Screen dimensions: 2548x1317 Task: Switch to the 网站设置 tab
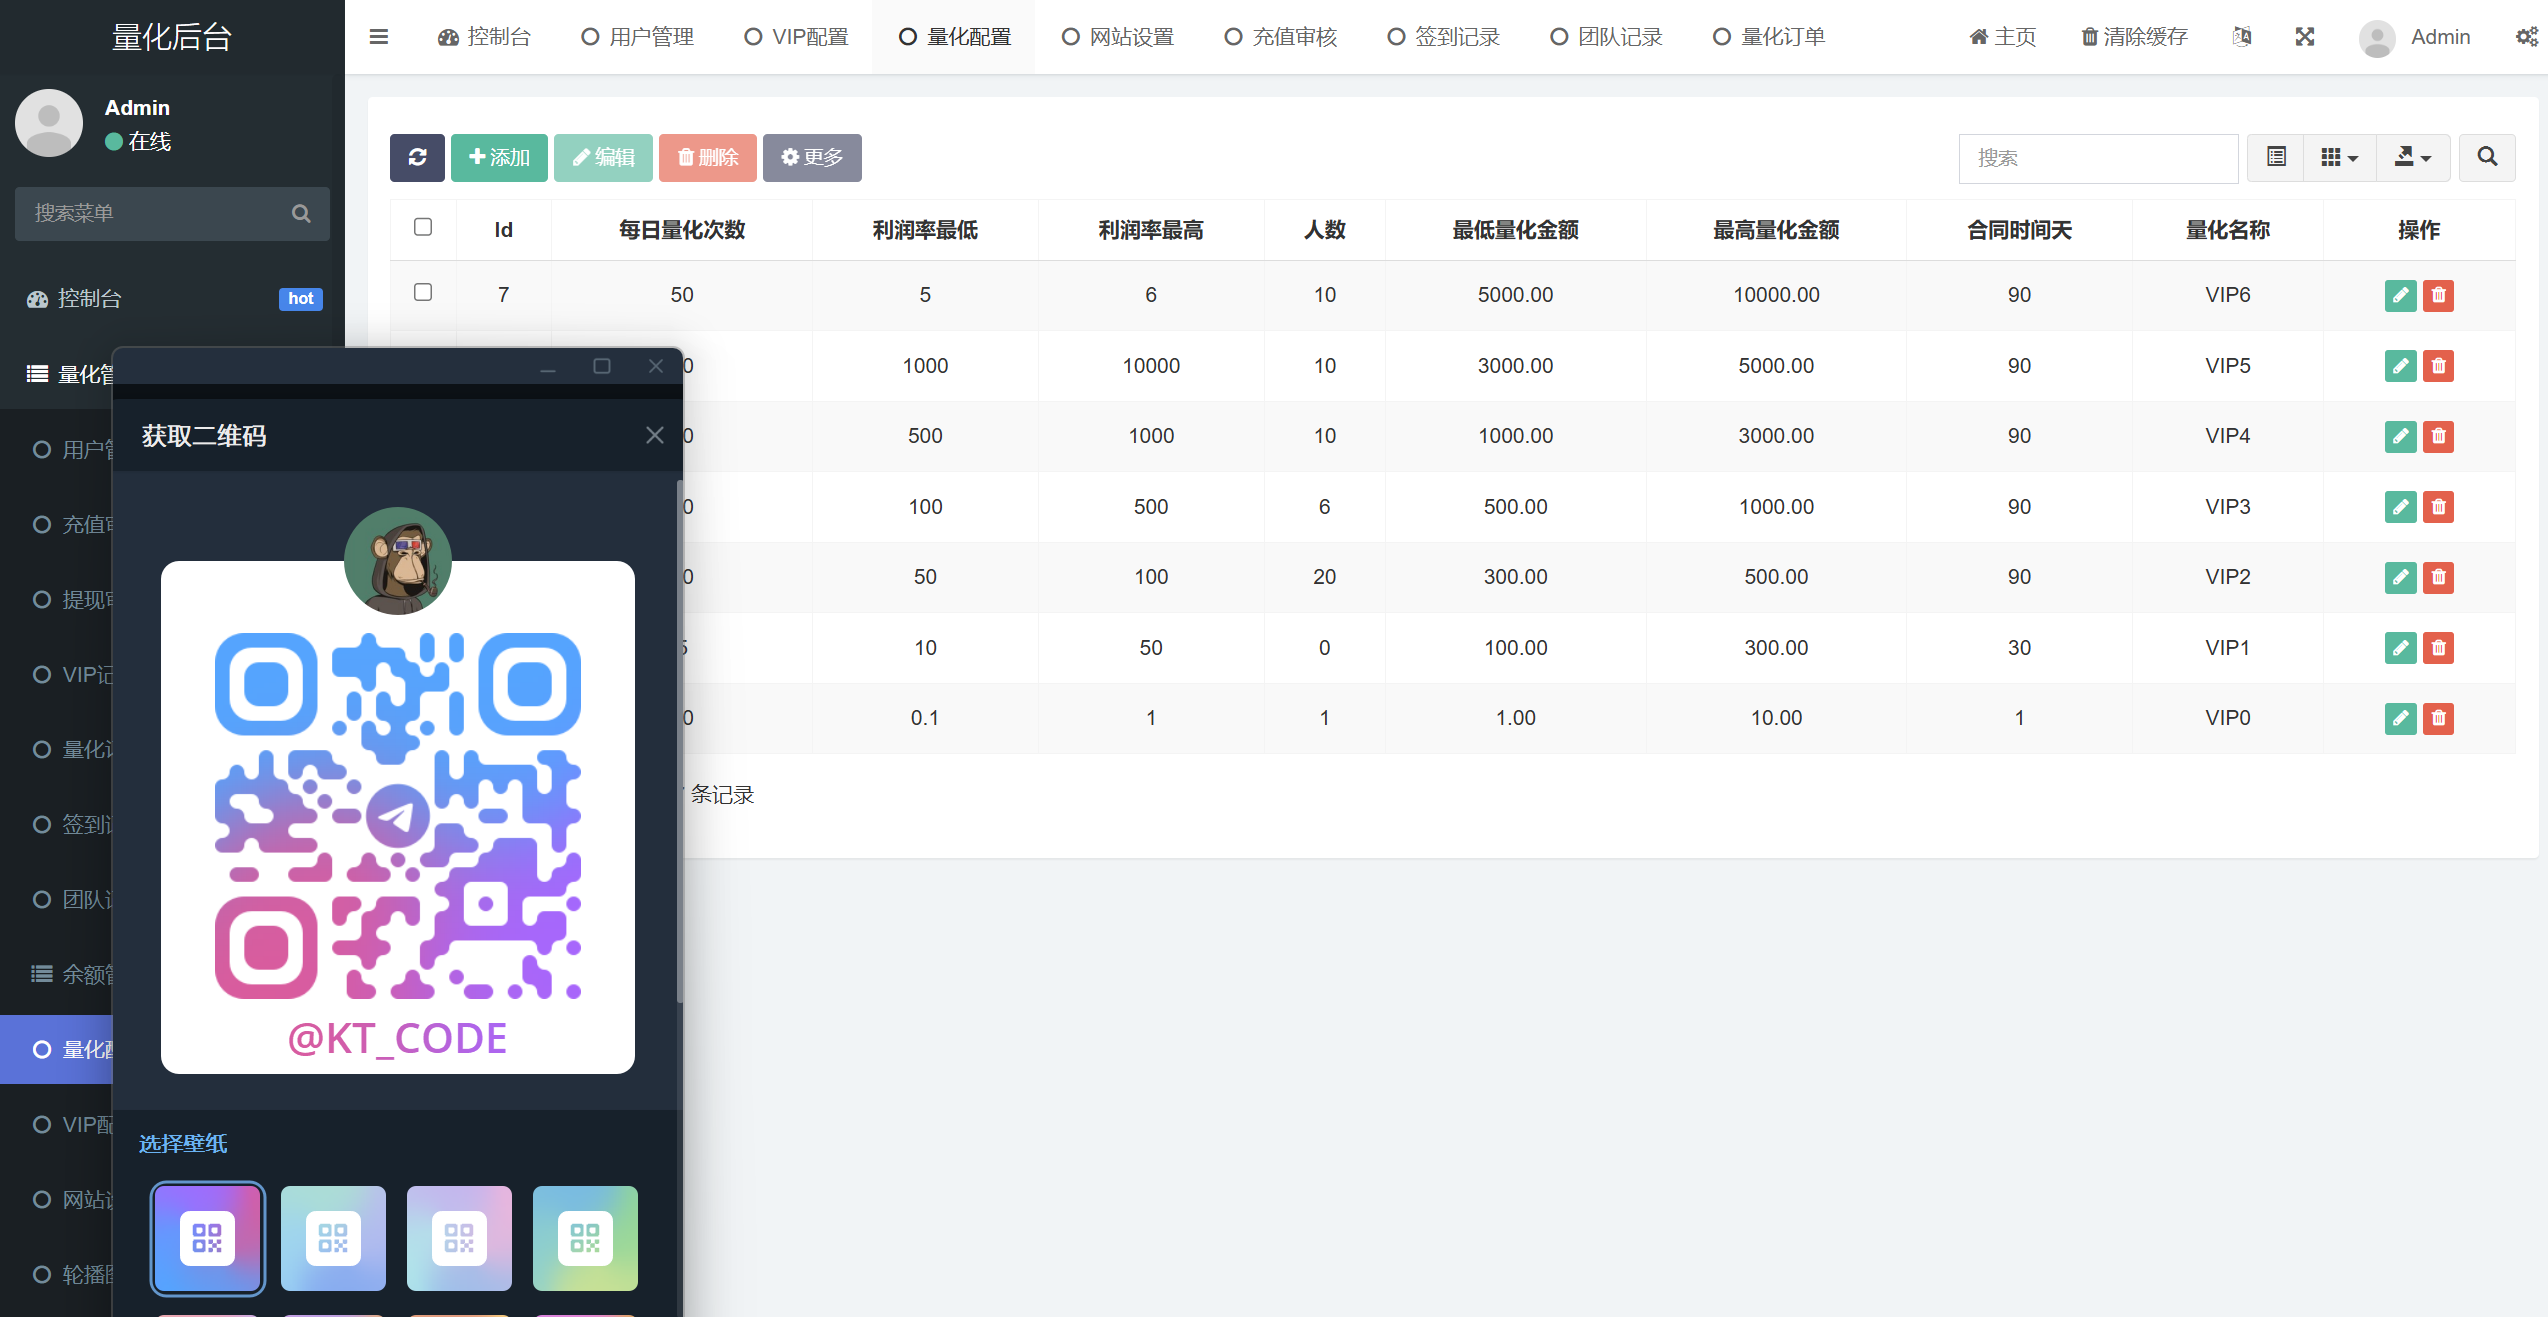pos(1117,37)
